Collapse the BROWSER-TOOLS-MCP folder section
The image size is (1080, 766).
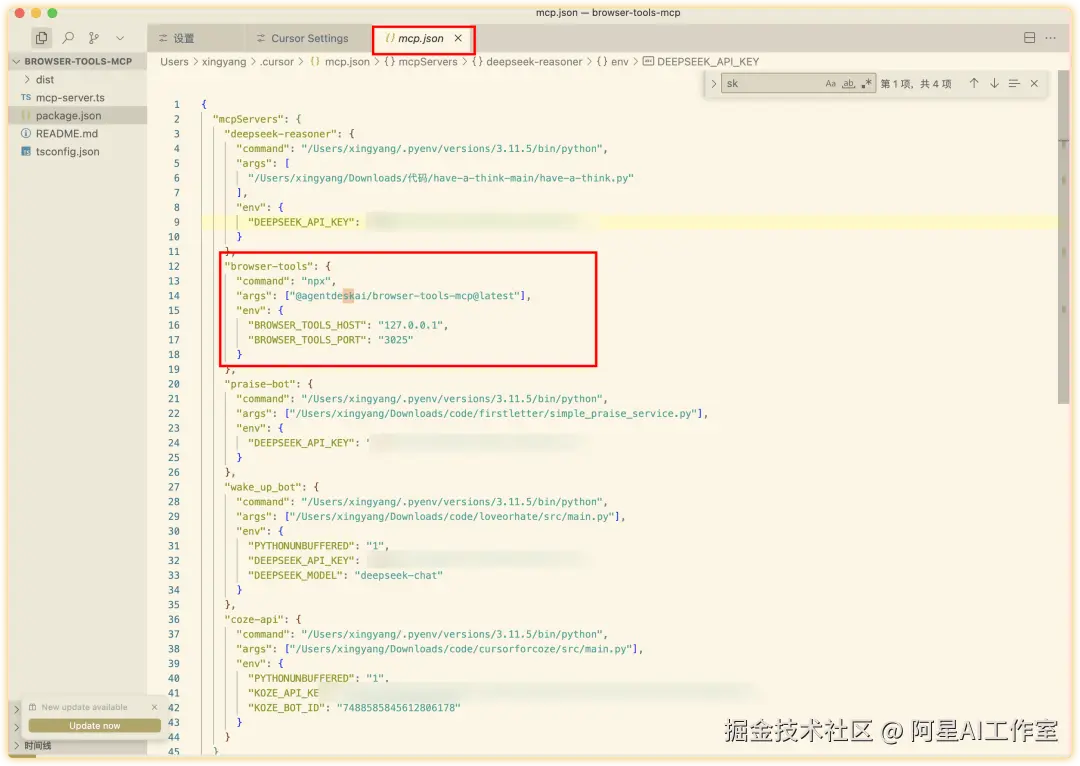point(78,61)
